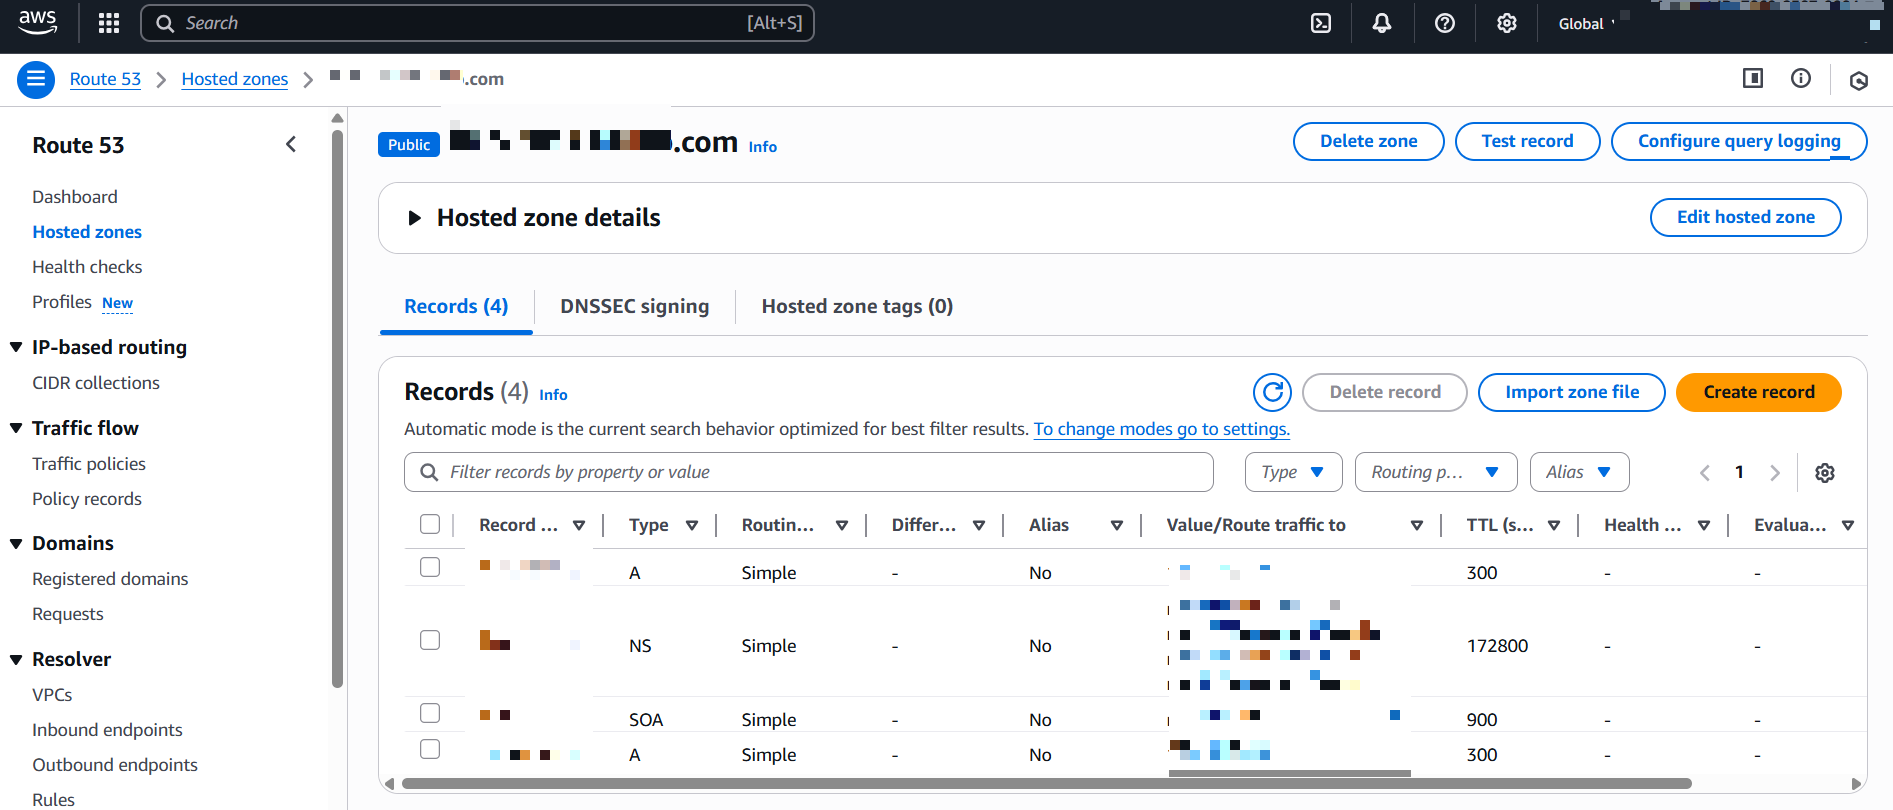Sort by Type column header arrow
The width and height of the screenshot is (1893, 810).
(x=692, y=525)
